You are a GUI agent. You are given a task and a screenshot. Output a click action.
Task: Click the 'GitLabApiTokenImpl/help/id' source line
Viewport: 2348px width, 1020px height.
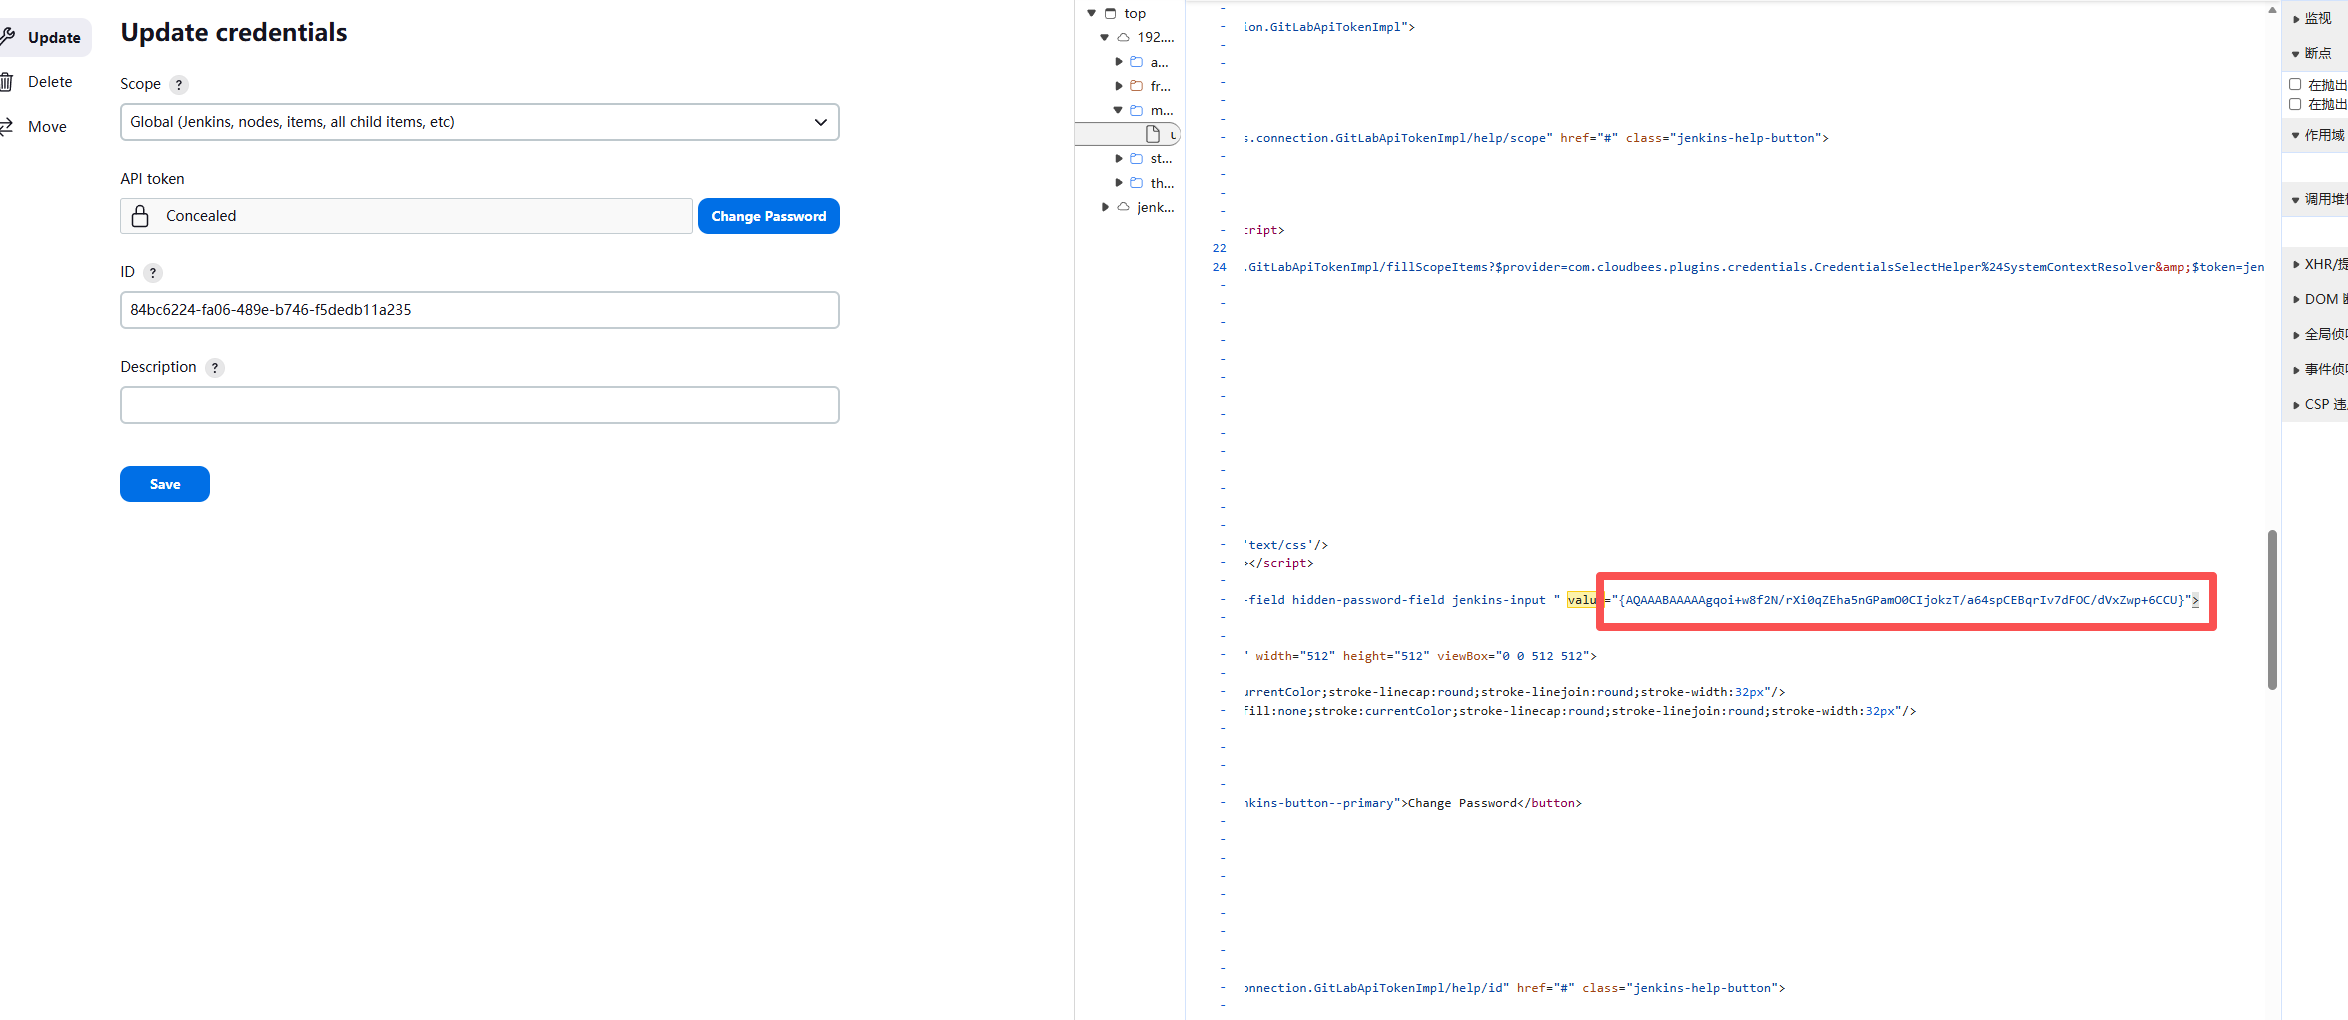pyautogui.click(x=1514, y=988)
